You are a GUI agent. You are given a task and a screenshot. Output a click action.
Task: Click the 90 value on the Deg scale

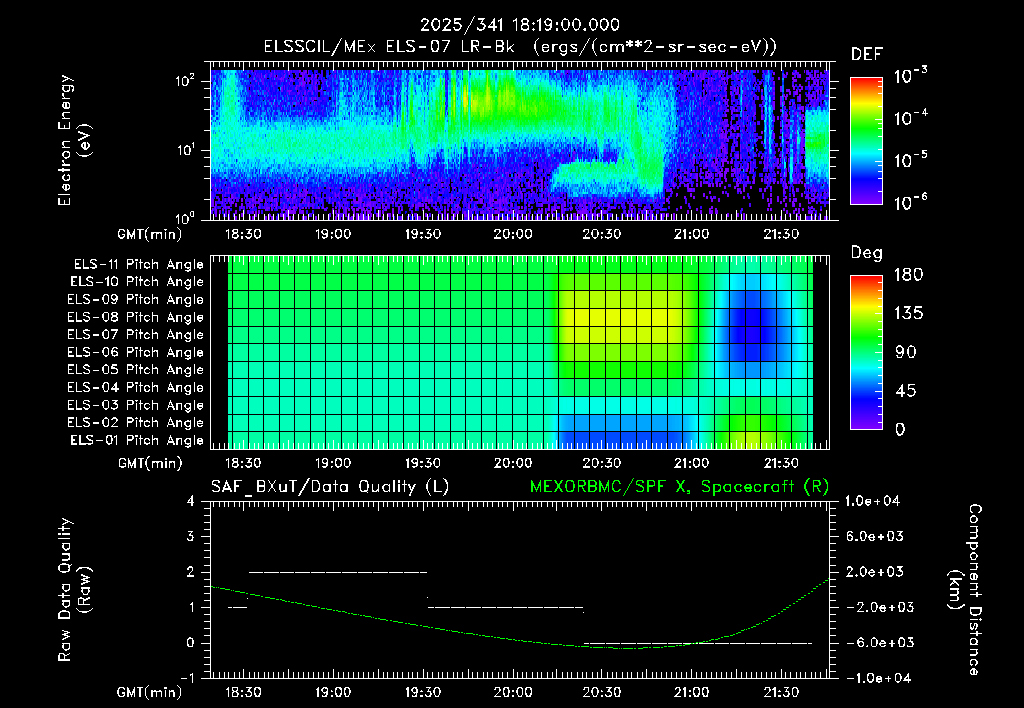pyautogui.click(x=905, y=352)
